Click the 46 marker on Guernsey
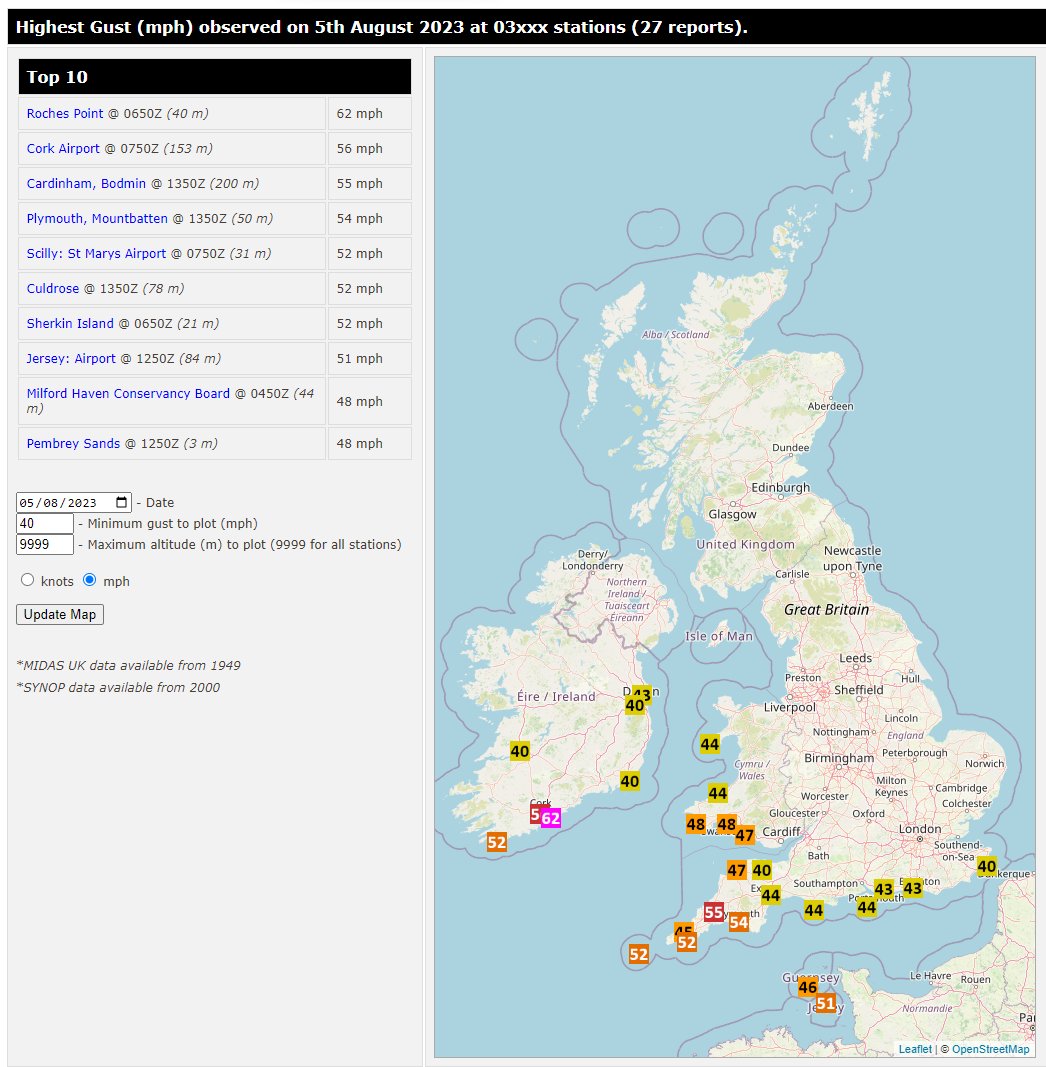The height and width of the screenshot is (1067, 1046). click(808, 987)
